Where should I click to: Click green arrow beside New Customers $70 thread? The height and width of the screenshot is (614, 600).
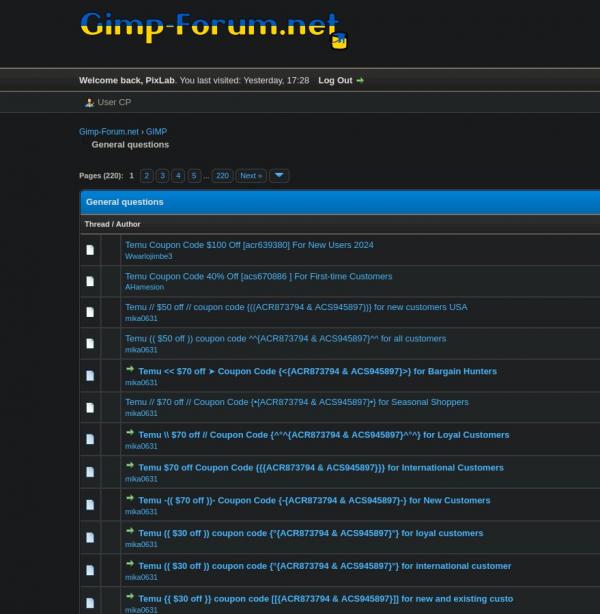130,498
